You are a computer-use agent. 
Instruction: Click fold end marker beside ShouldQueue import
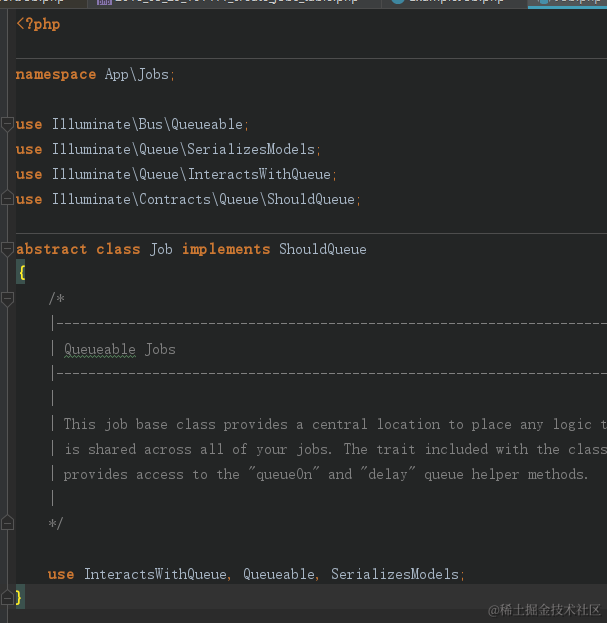pyautogui.click(x=7, y=198)
